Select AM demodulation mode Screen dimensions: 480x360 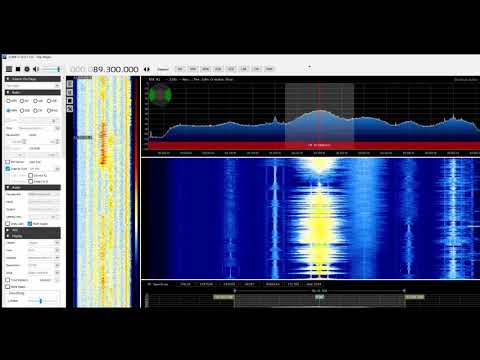point(25,101)
